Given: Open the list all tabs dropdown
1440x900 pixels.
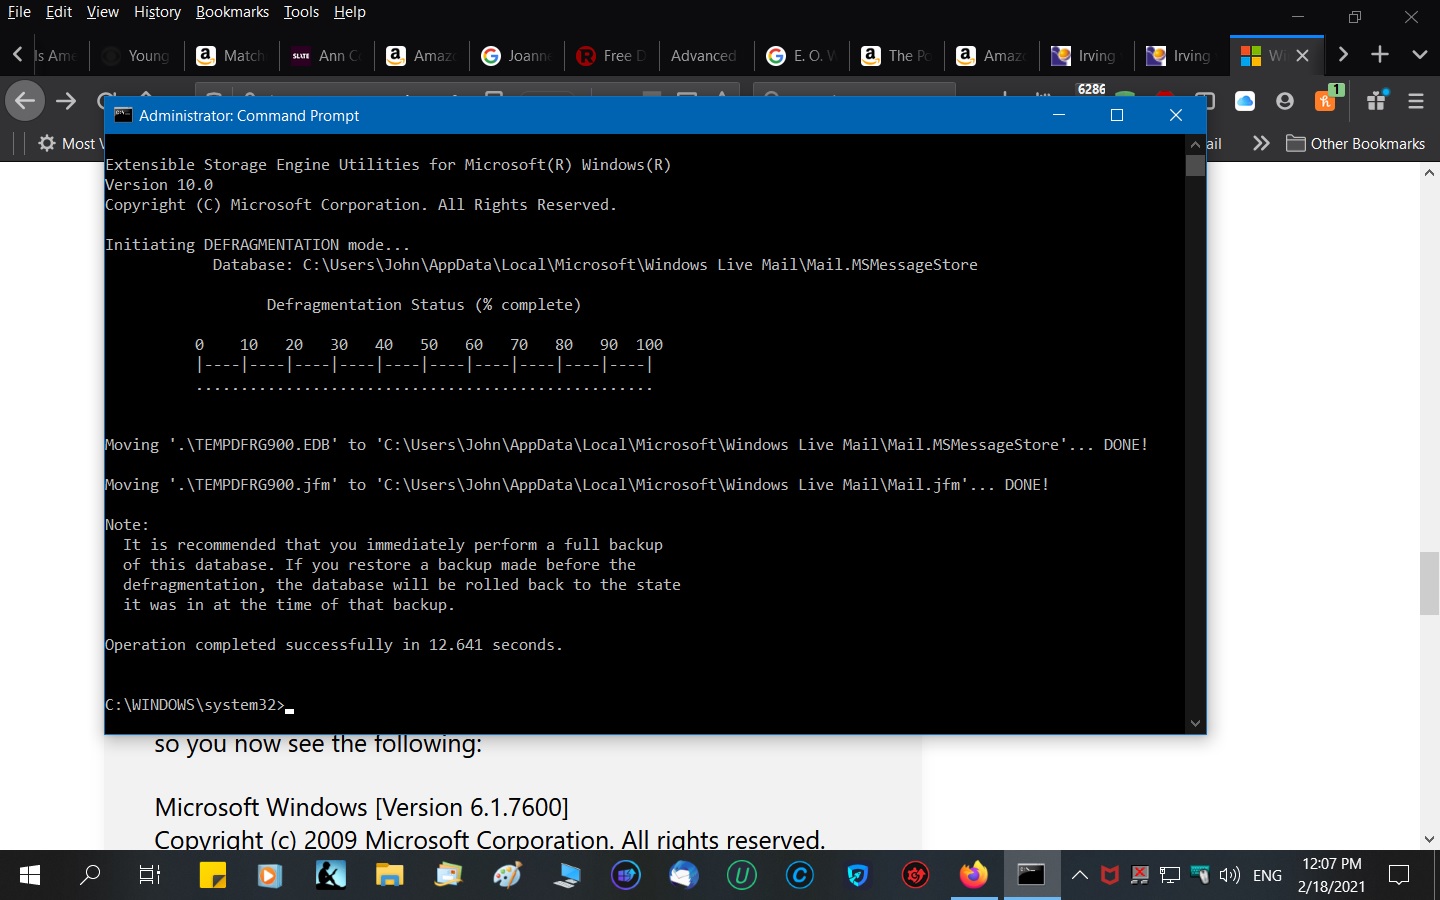Looking at the screenshot, I should (1419, 55).
